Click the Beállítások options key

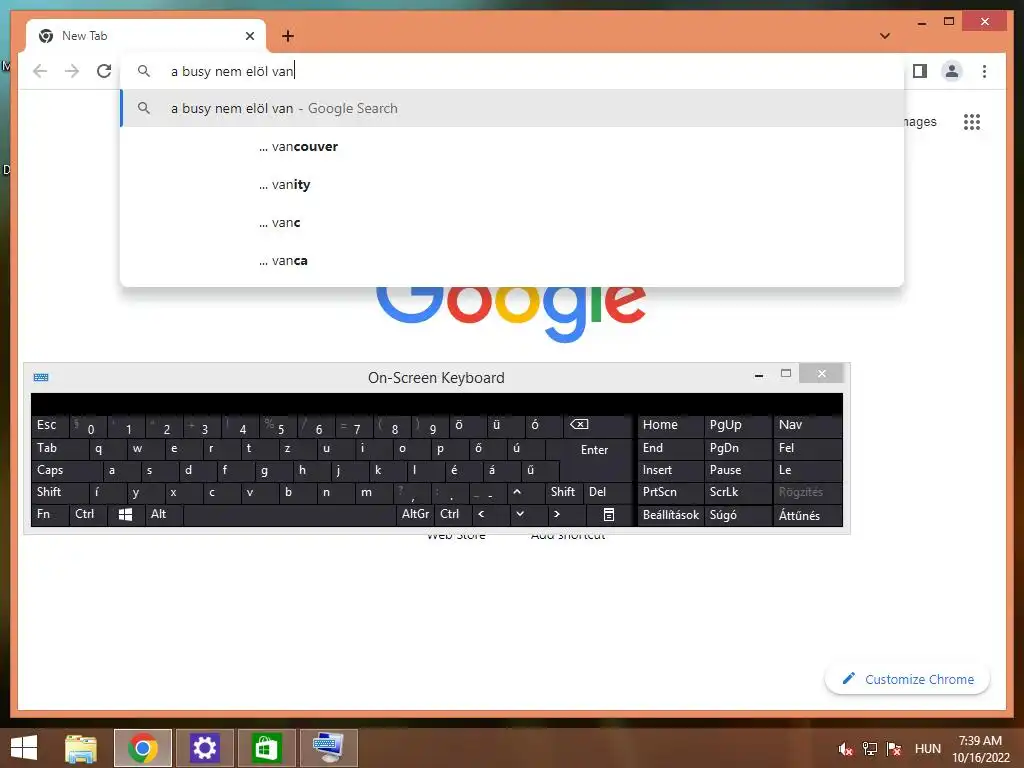click(x=670, y=515)
